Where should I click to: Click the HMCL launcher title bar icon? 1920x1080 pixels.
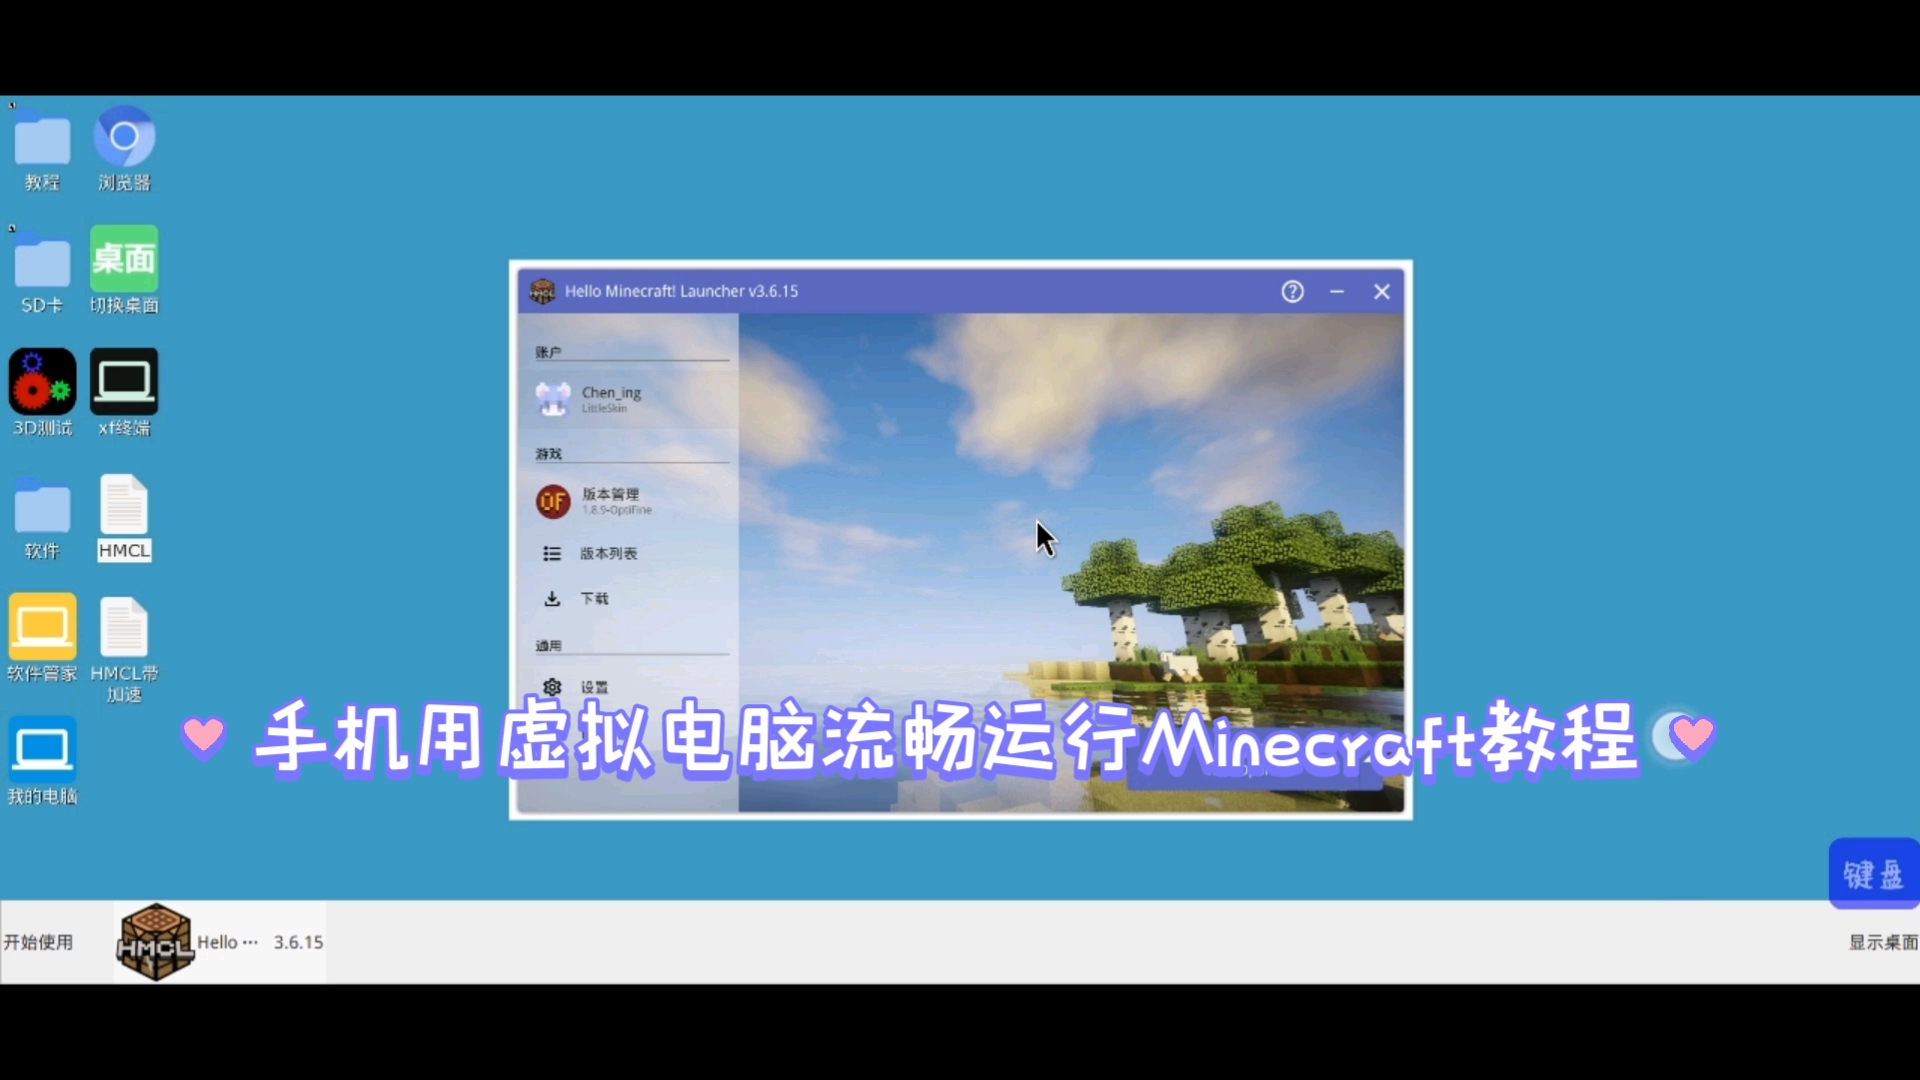542,291
